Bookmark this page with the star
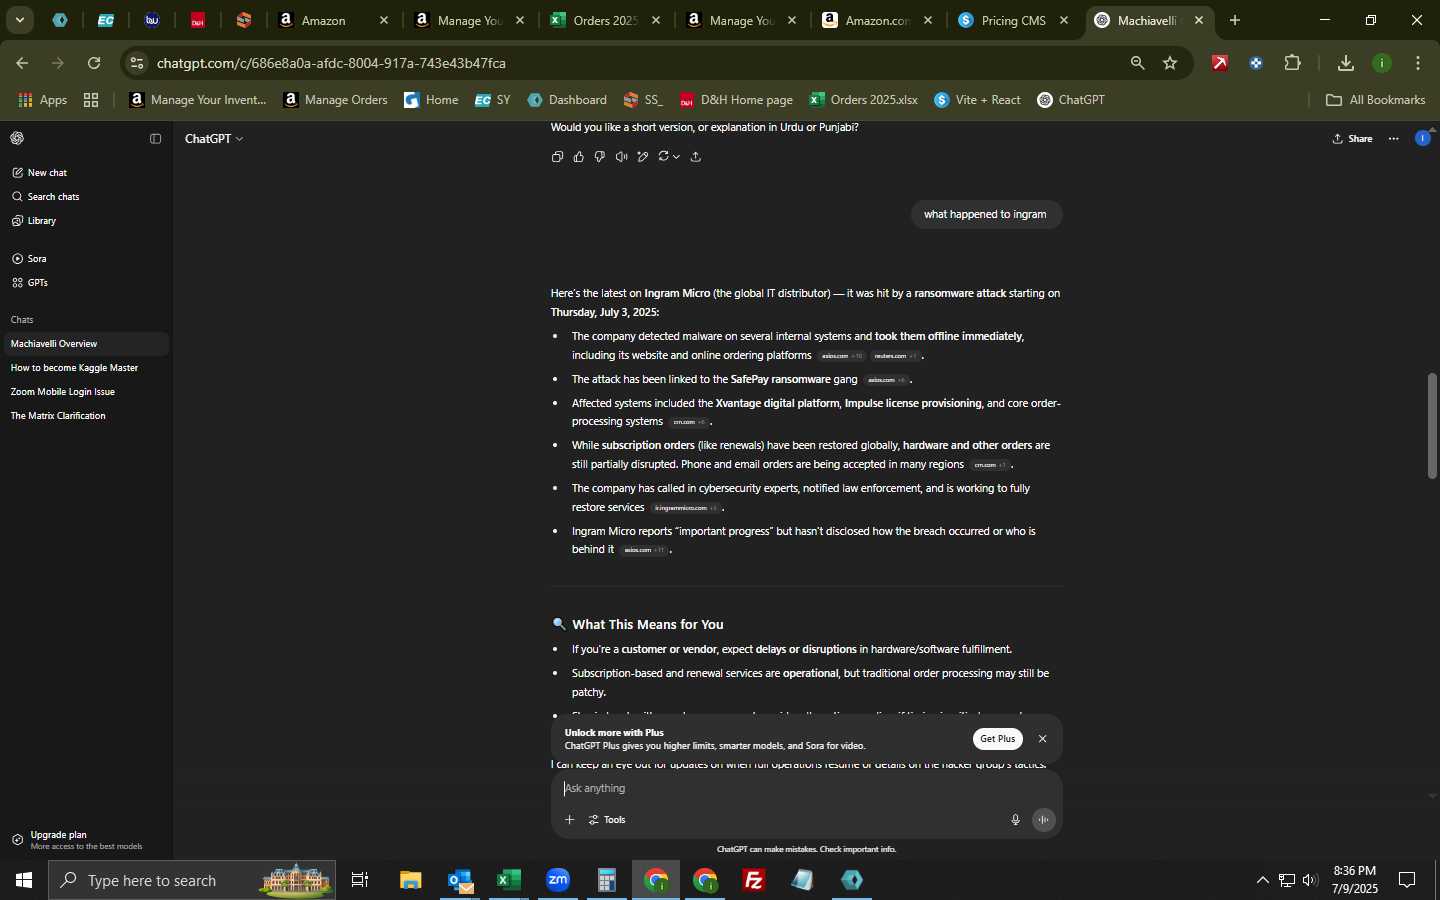The height and width of the screenshot is (900, 1440). pos(1170,63)
